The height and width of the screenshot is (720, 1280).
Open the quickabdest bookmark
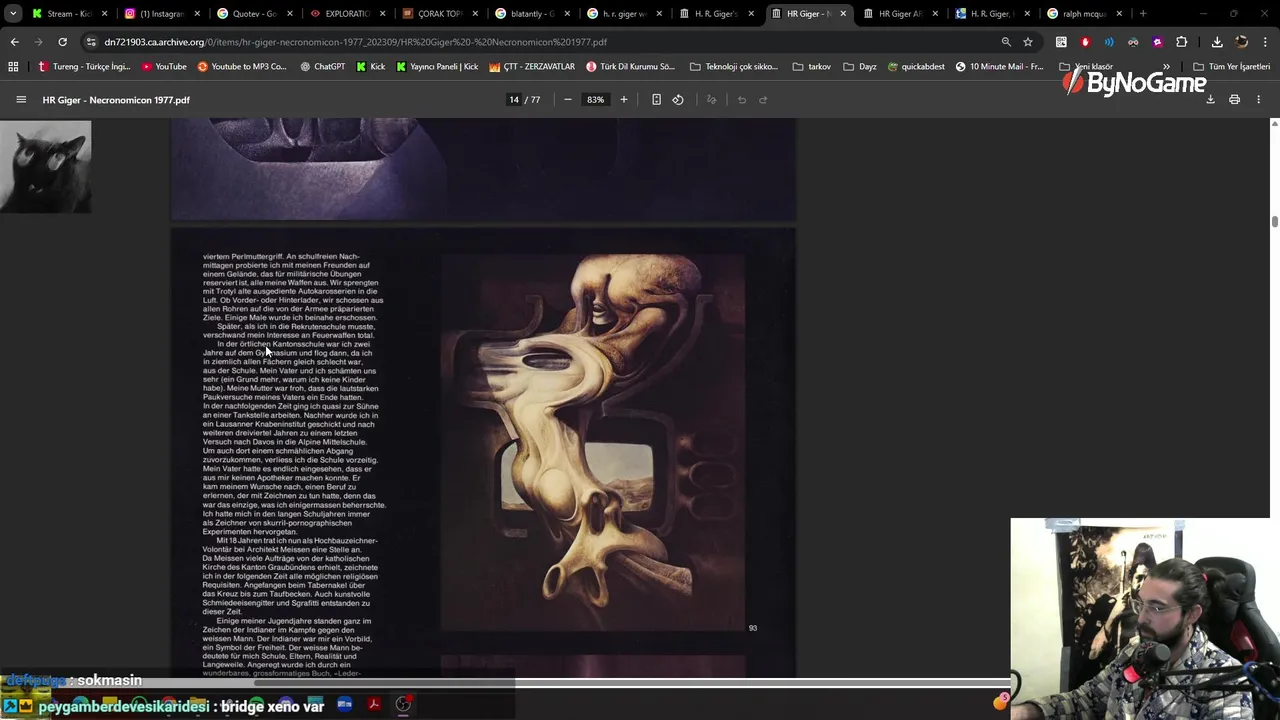tap(916, 67)
